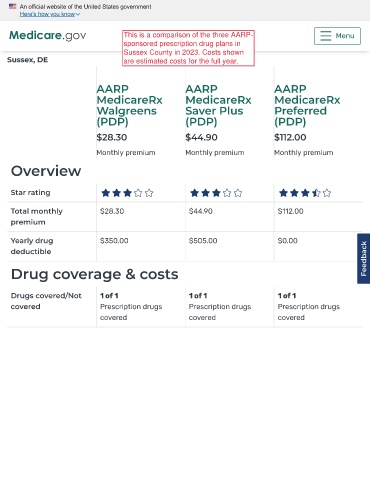Click the chevron next to Here's how you know

tap(78, 14)
